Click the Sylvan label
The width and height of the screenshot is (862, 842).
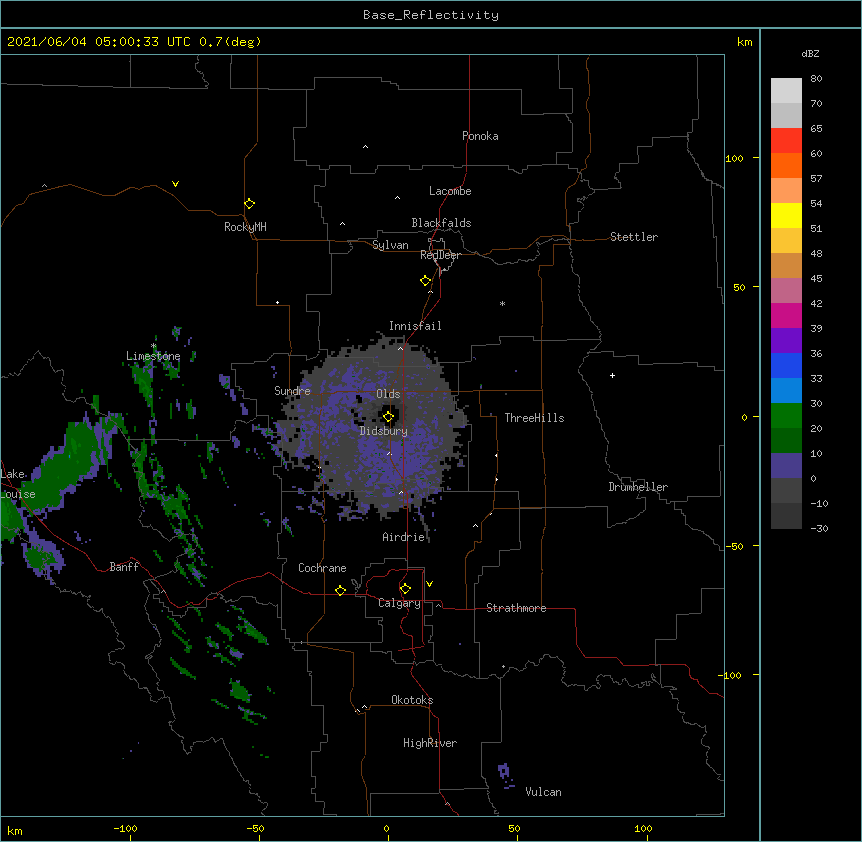pos(390,245)
